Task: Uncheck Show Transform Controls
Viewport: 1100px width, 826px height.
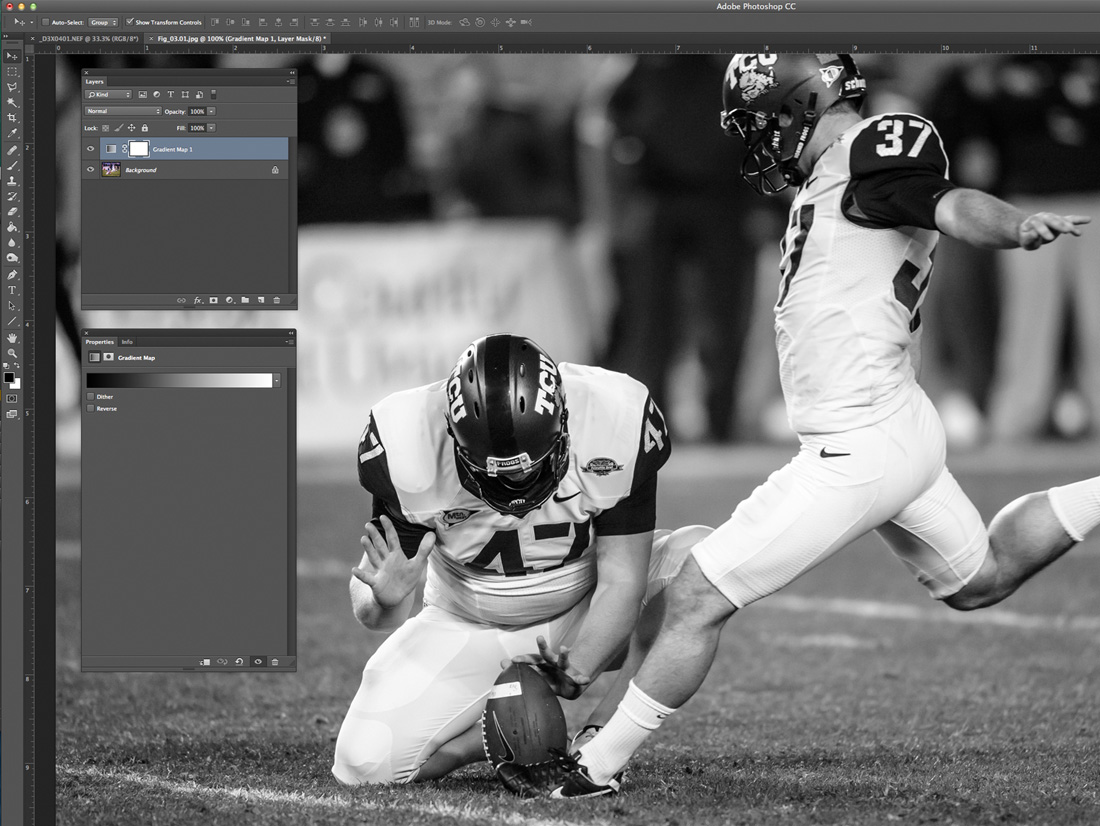Action: pos(130,22)
